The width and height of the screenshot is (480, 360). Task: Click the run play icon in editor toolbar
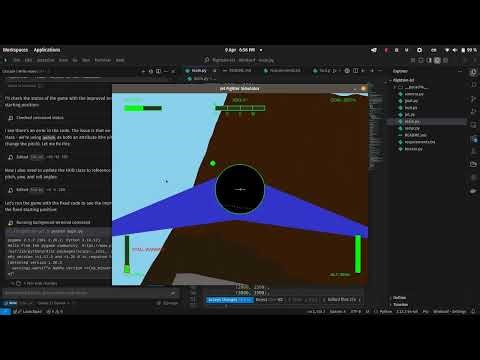334,71
